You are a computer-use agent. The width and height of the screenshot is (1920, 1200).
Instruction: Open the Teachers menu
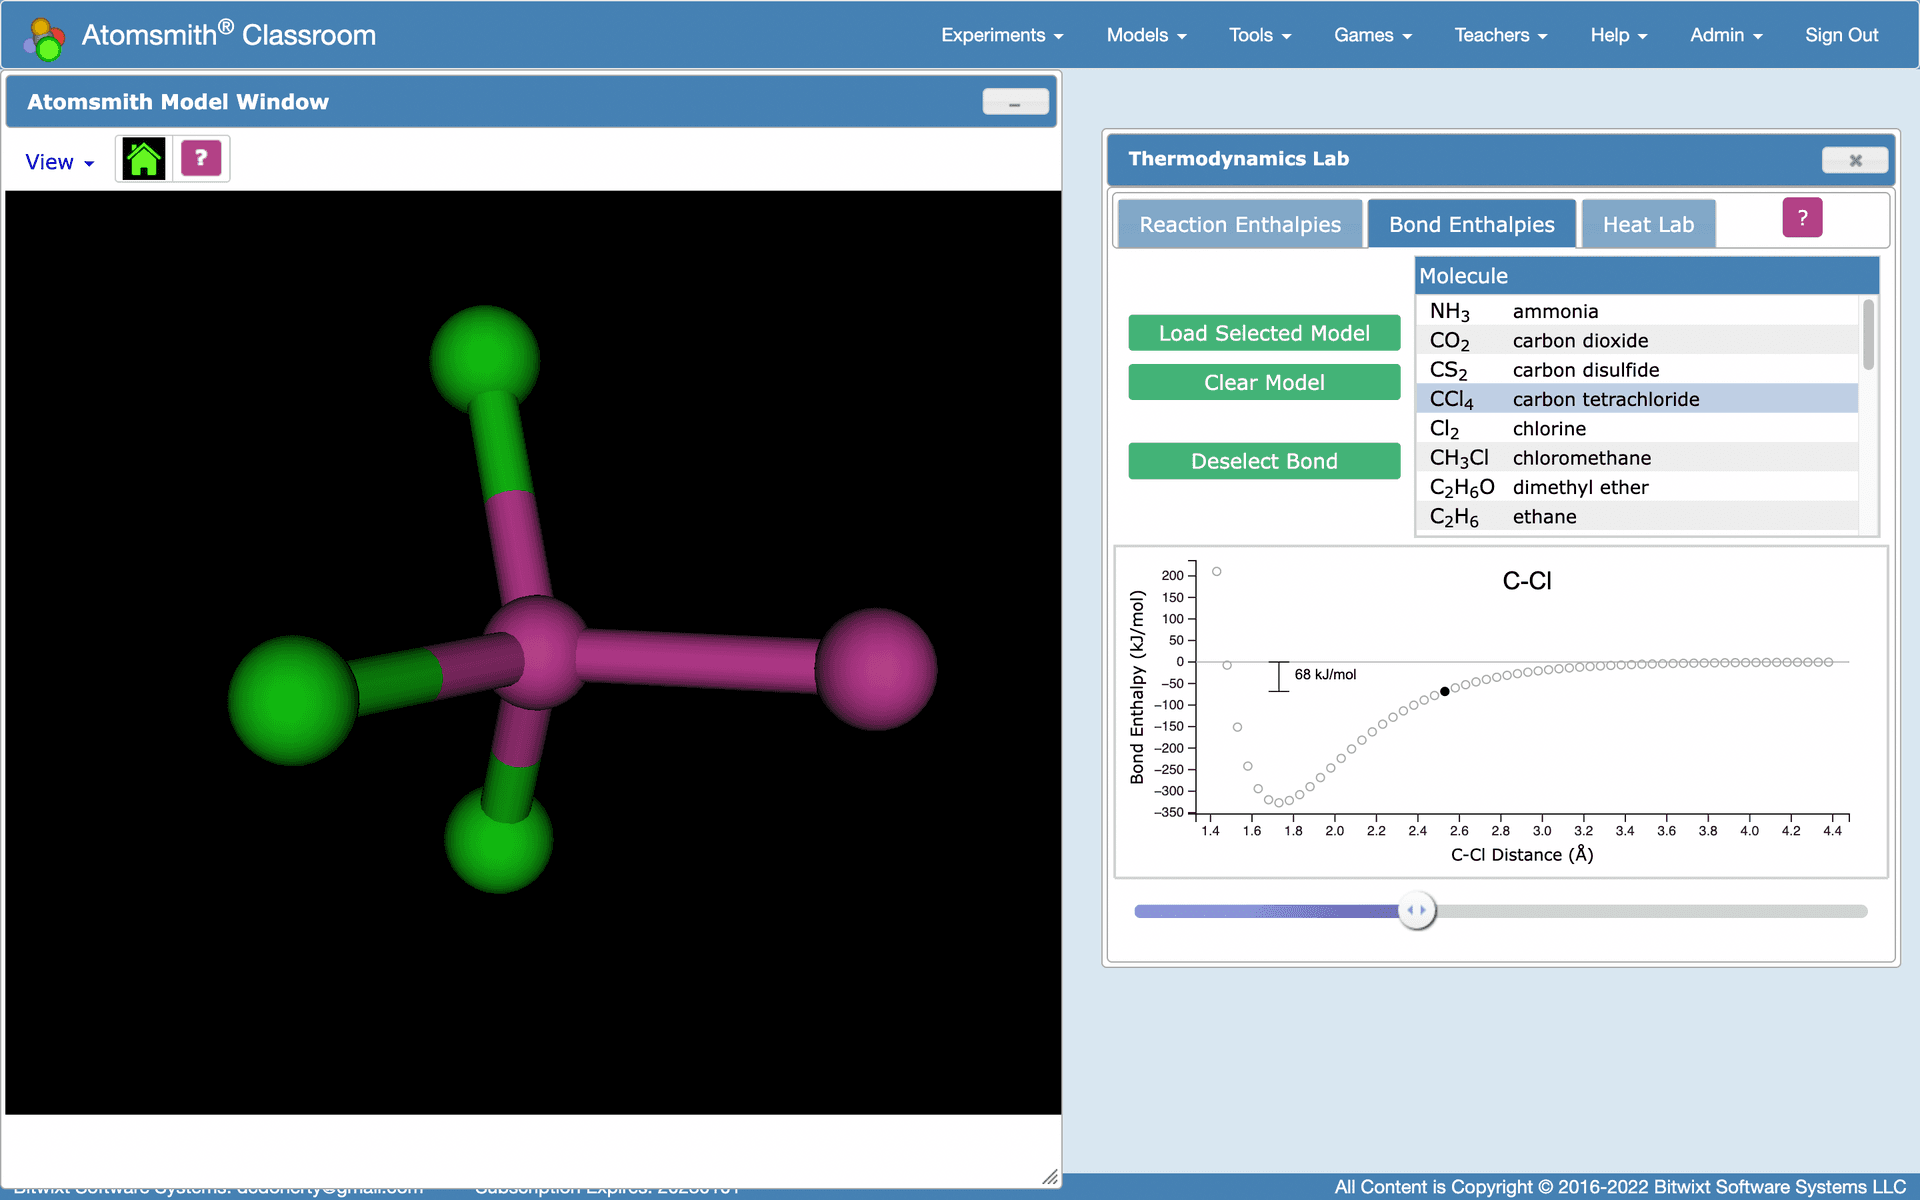tap(1501, 35)
